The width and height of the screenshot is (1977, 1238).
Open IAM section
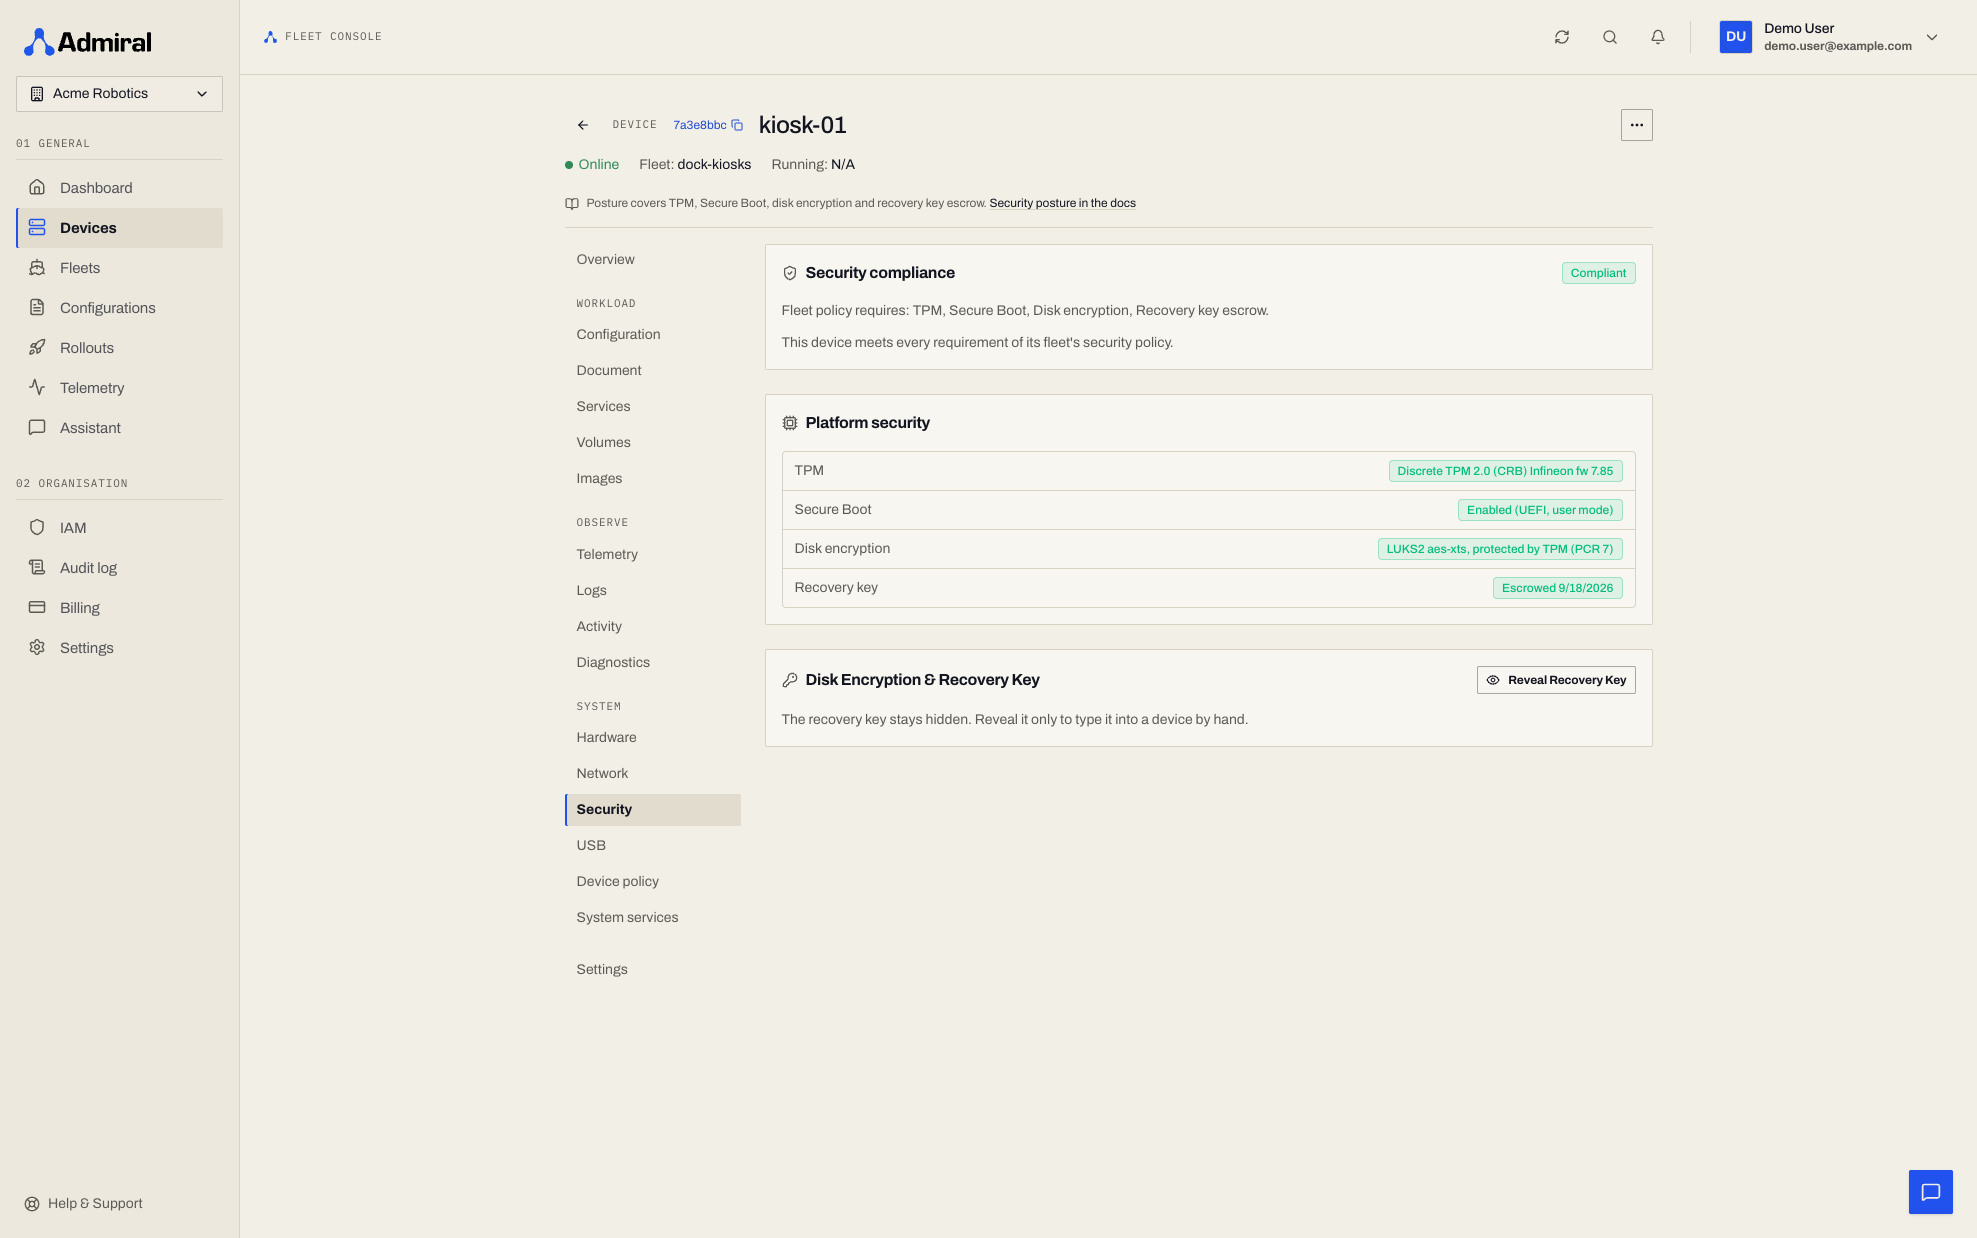119,528
